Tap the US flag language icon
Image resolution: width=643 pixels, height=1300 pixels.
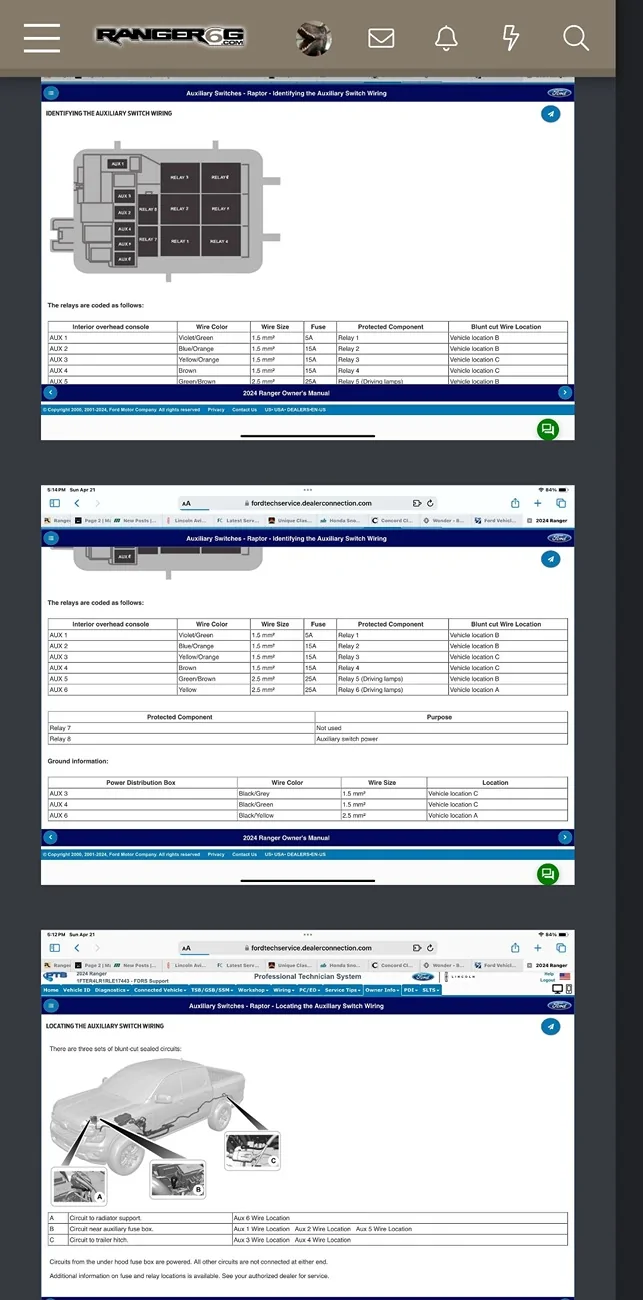(565, 976)
